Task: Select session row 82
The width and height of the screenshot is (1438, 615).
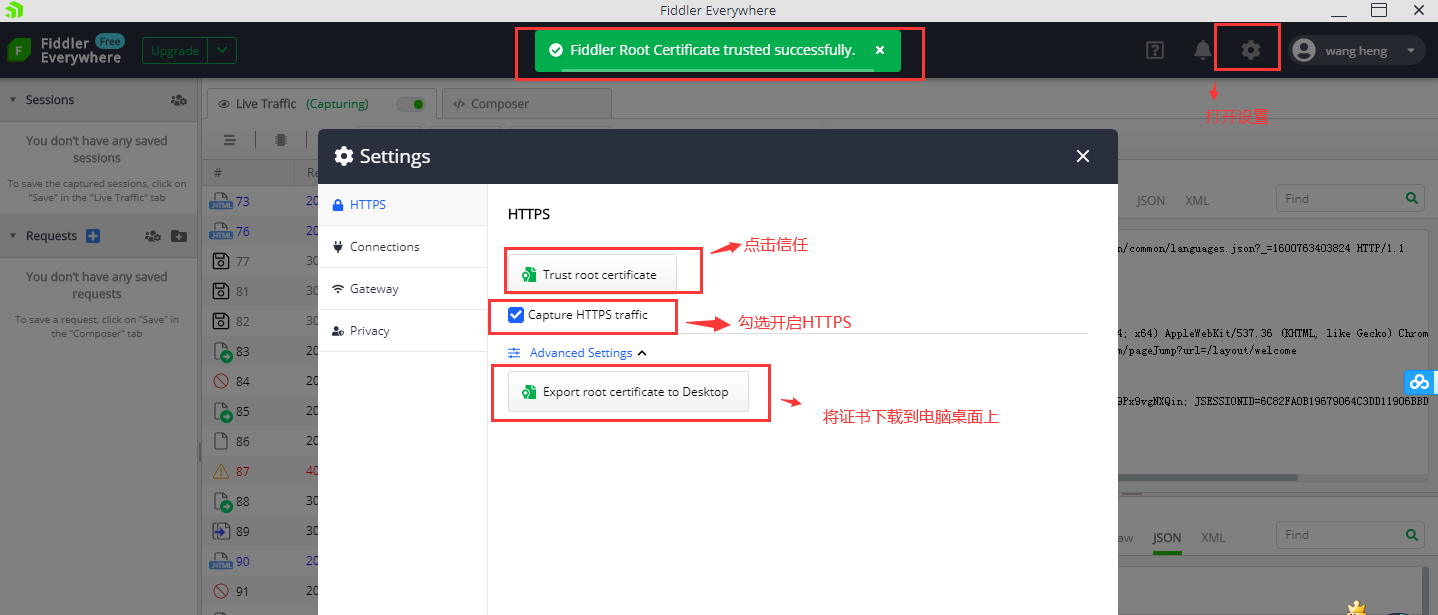Action: (259, 321)
